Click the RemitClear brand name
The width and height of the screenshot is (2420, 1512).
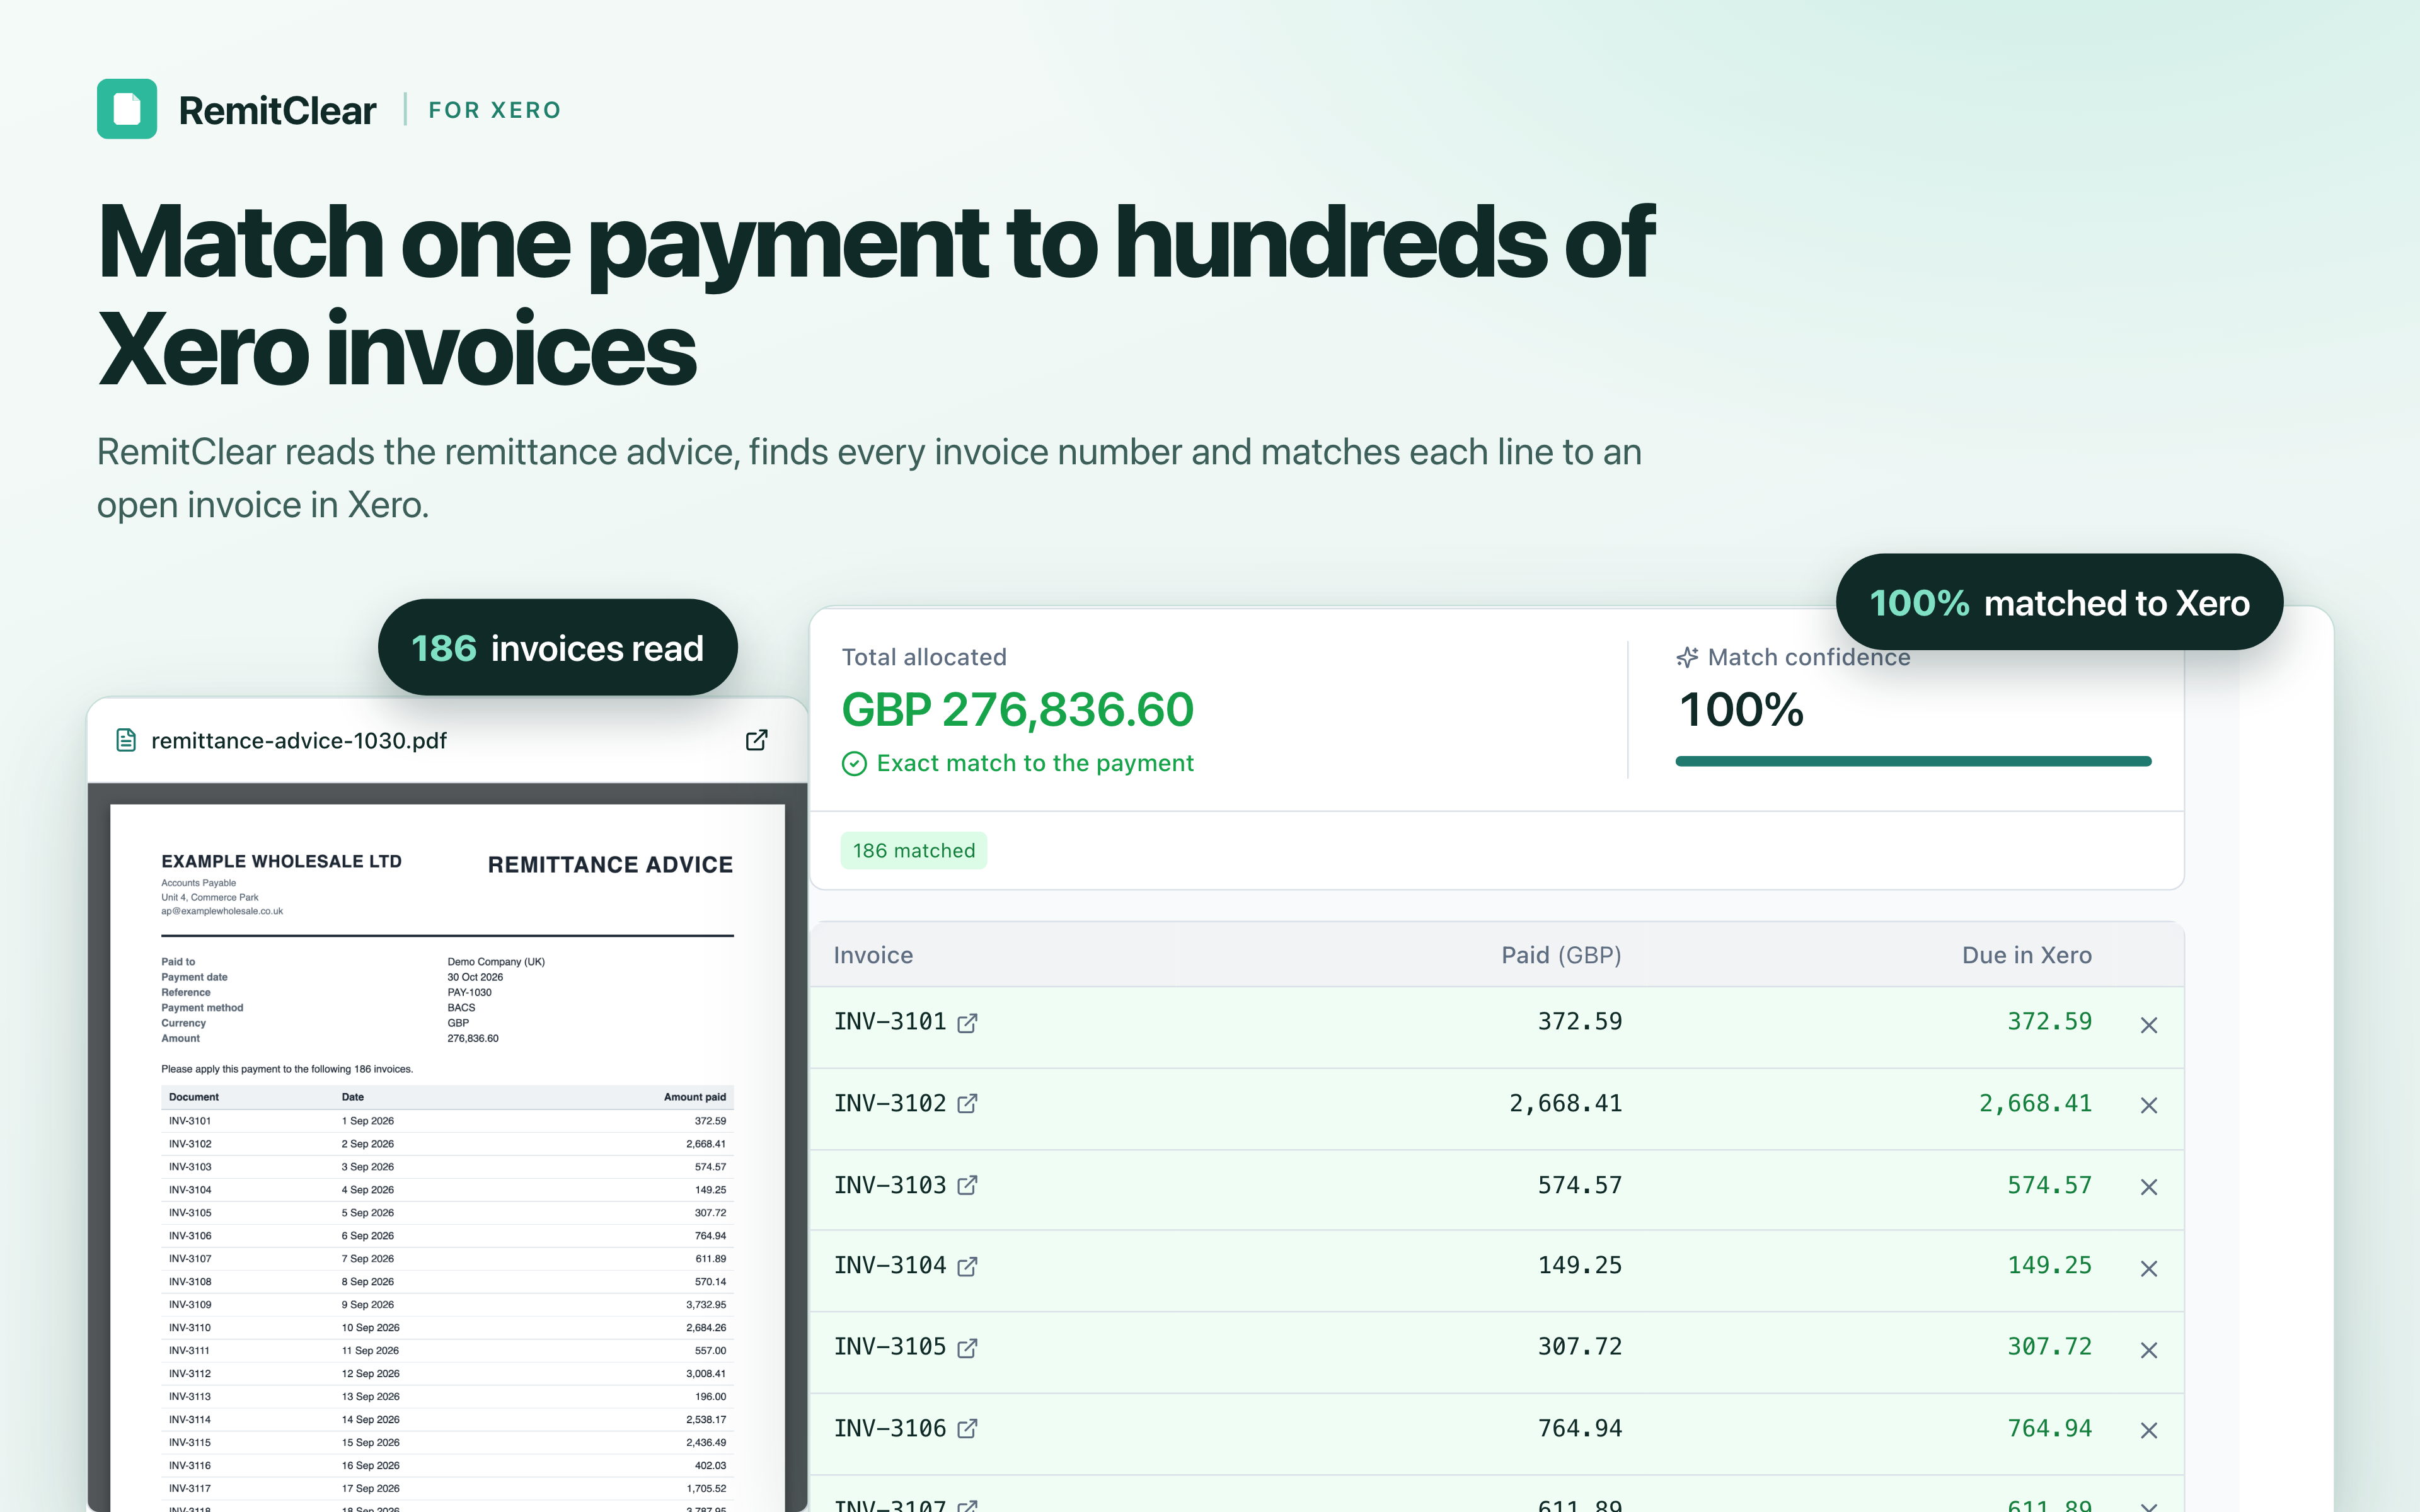(277, 110)
